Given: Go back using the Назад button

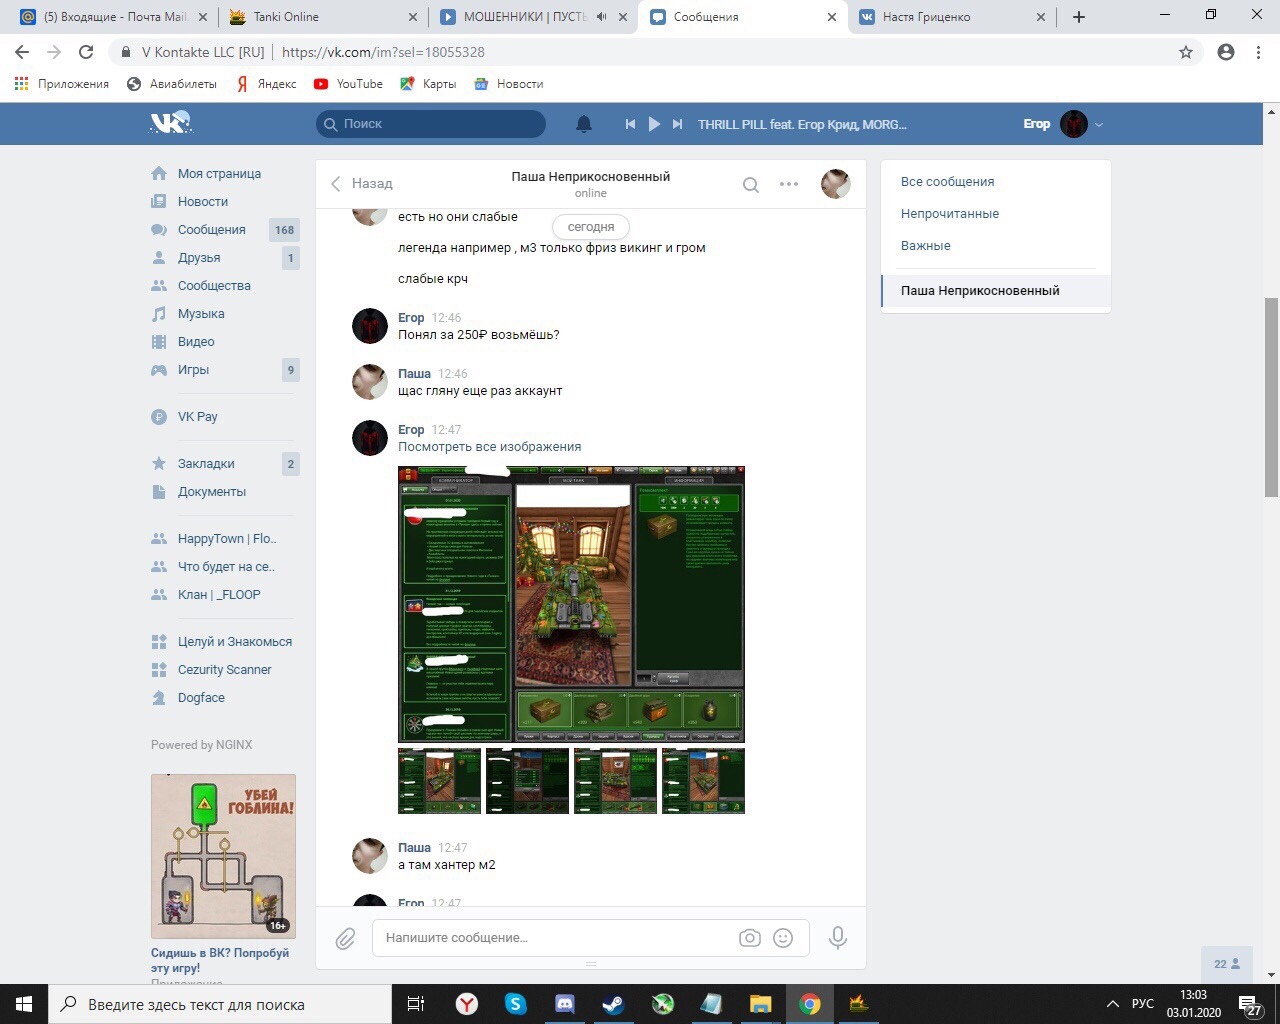Looking at the screenshot, I should click(362, 184).
